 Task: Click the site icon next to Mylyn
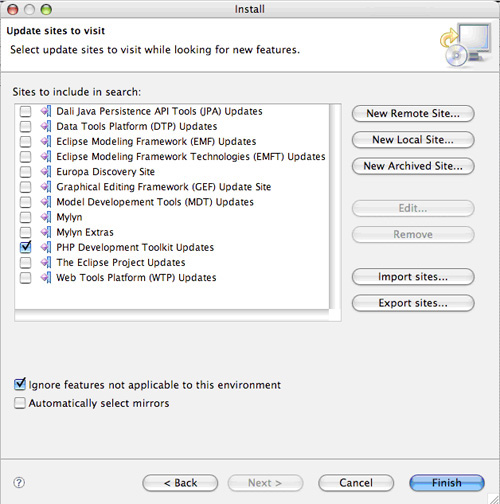[46, 217]
